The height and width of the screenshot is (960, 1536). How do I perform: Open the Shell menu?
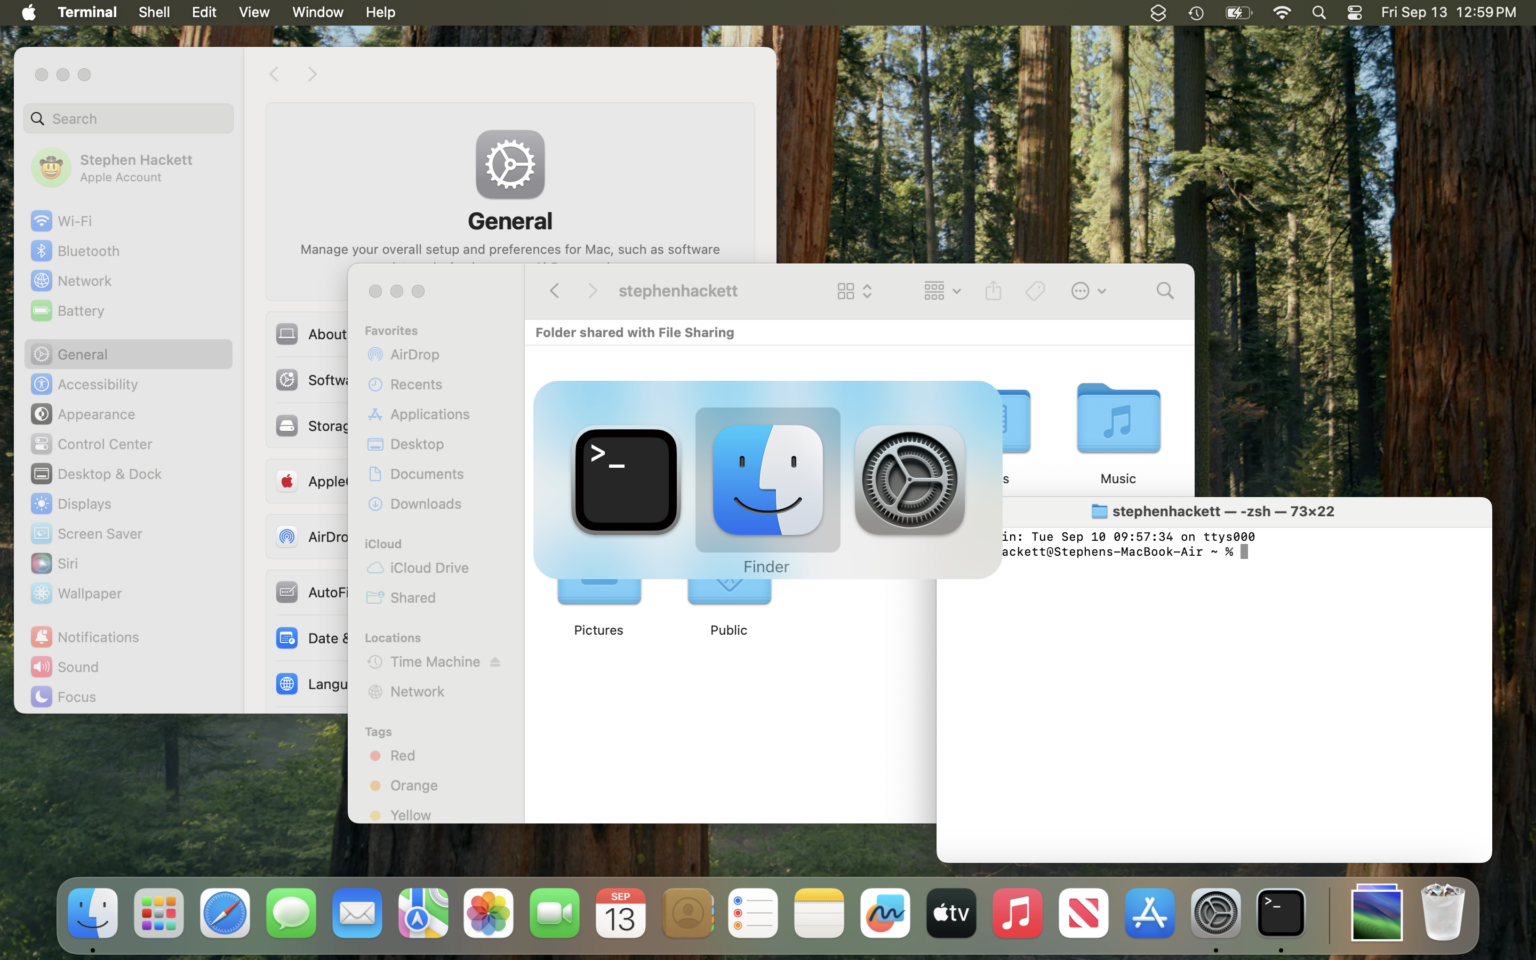(x=153, y=12)
